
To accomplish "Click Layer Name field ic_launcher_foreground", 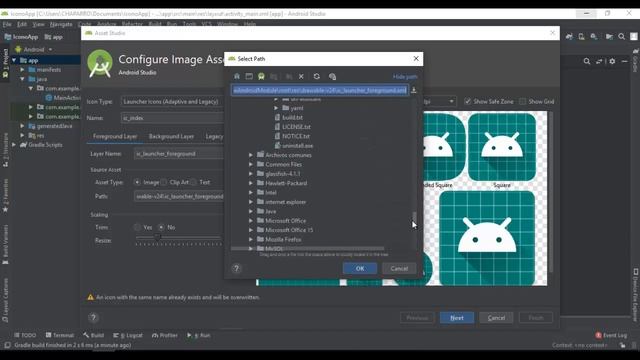I will [x=179, y=154].
